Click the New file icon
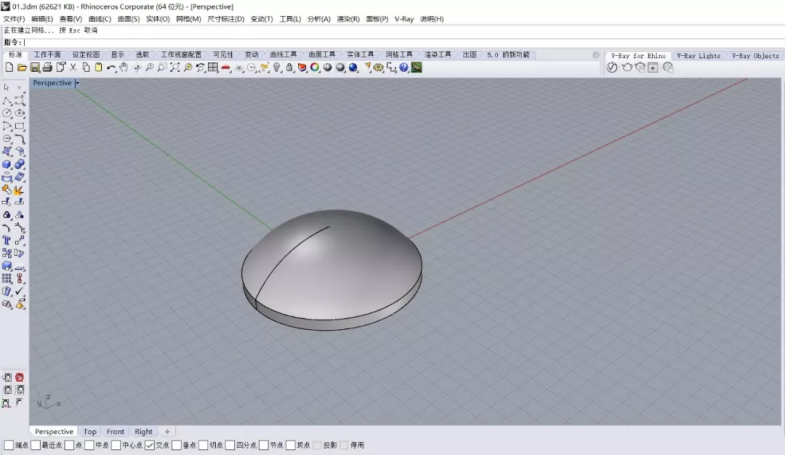The image size is (785, 455). [x=9, y=67]
